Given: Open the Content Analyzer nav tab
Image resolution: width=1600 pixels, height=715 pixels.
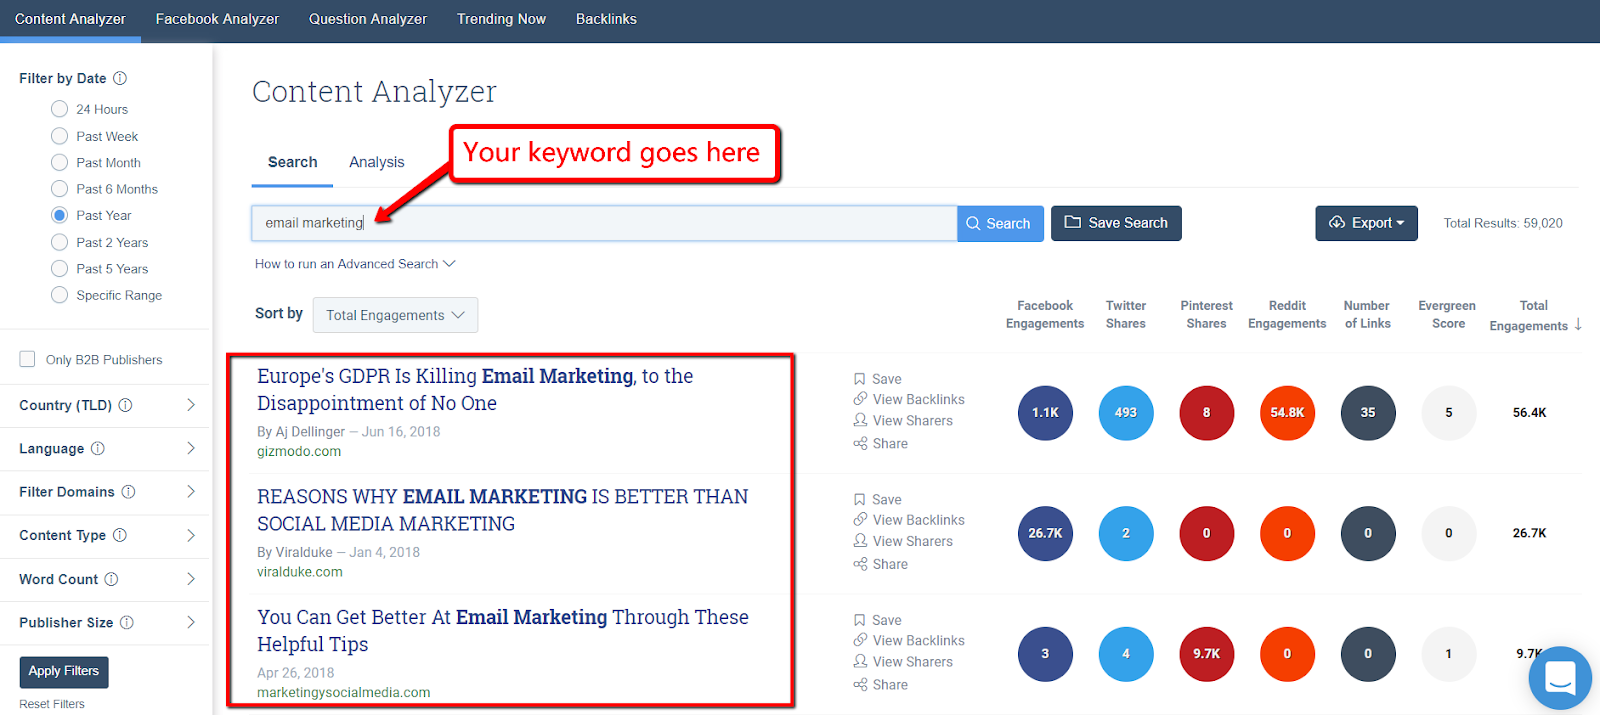Looking at the screenshot, I should click(x=70, y=19).
